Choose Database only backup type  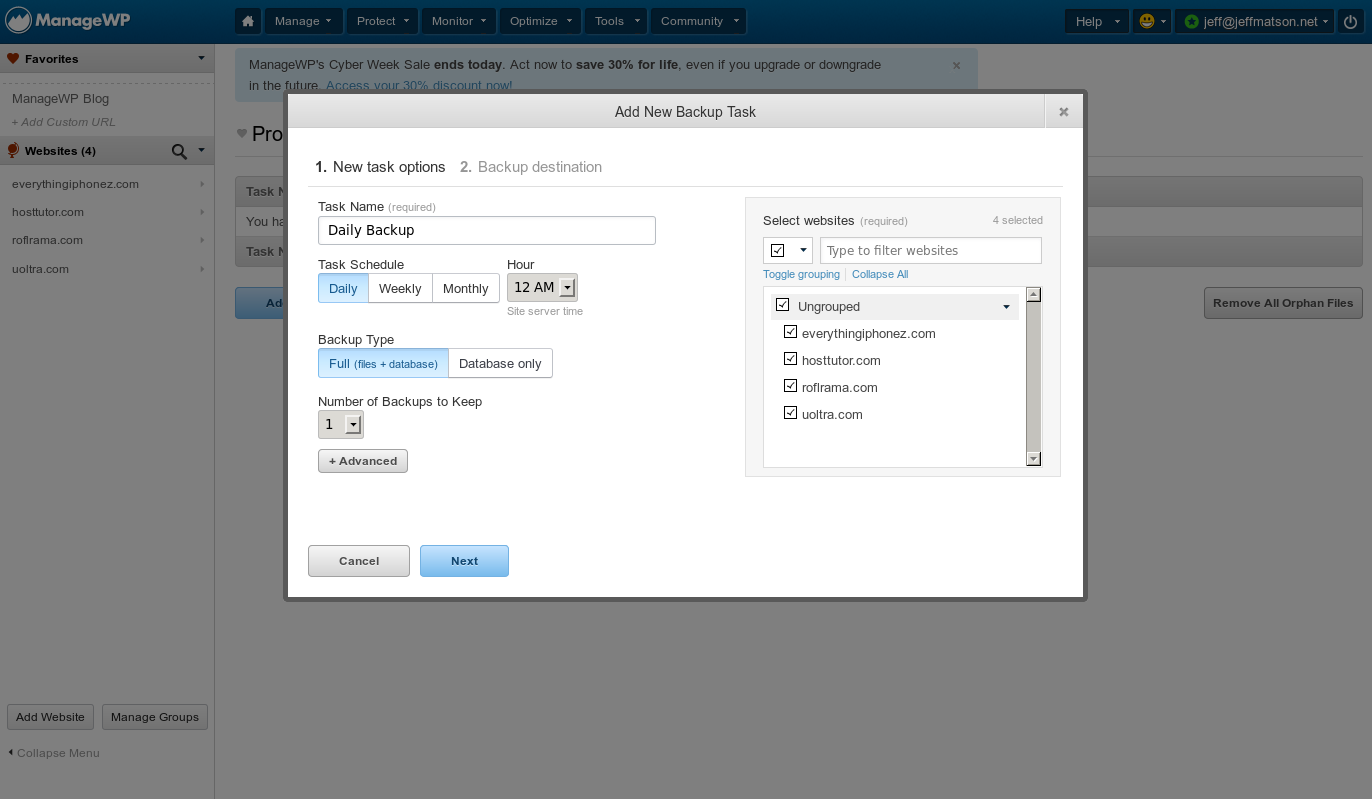500,363
